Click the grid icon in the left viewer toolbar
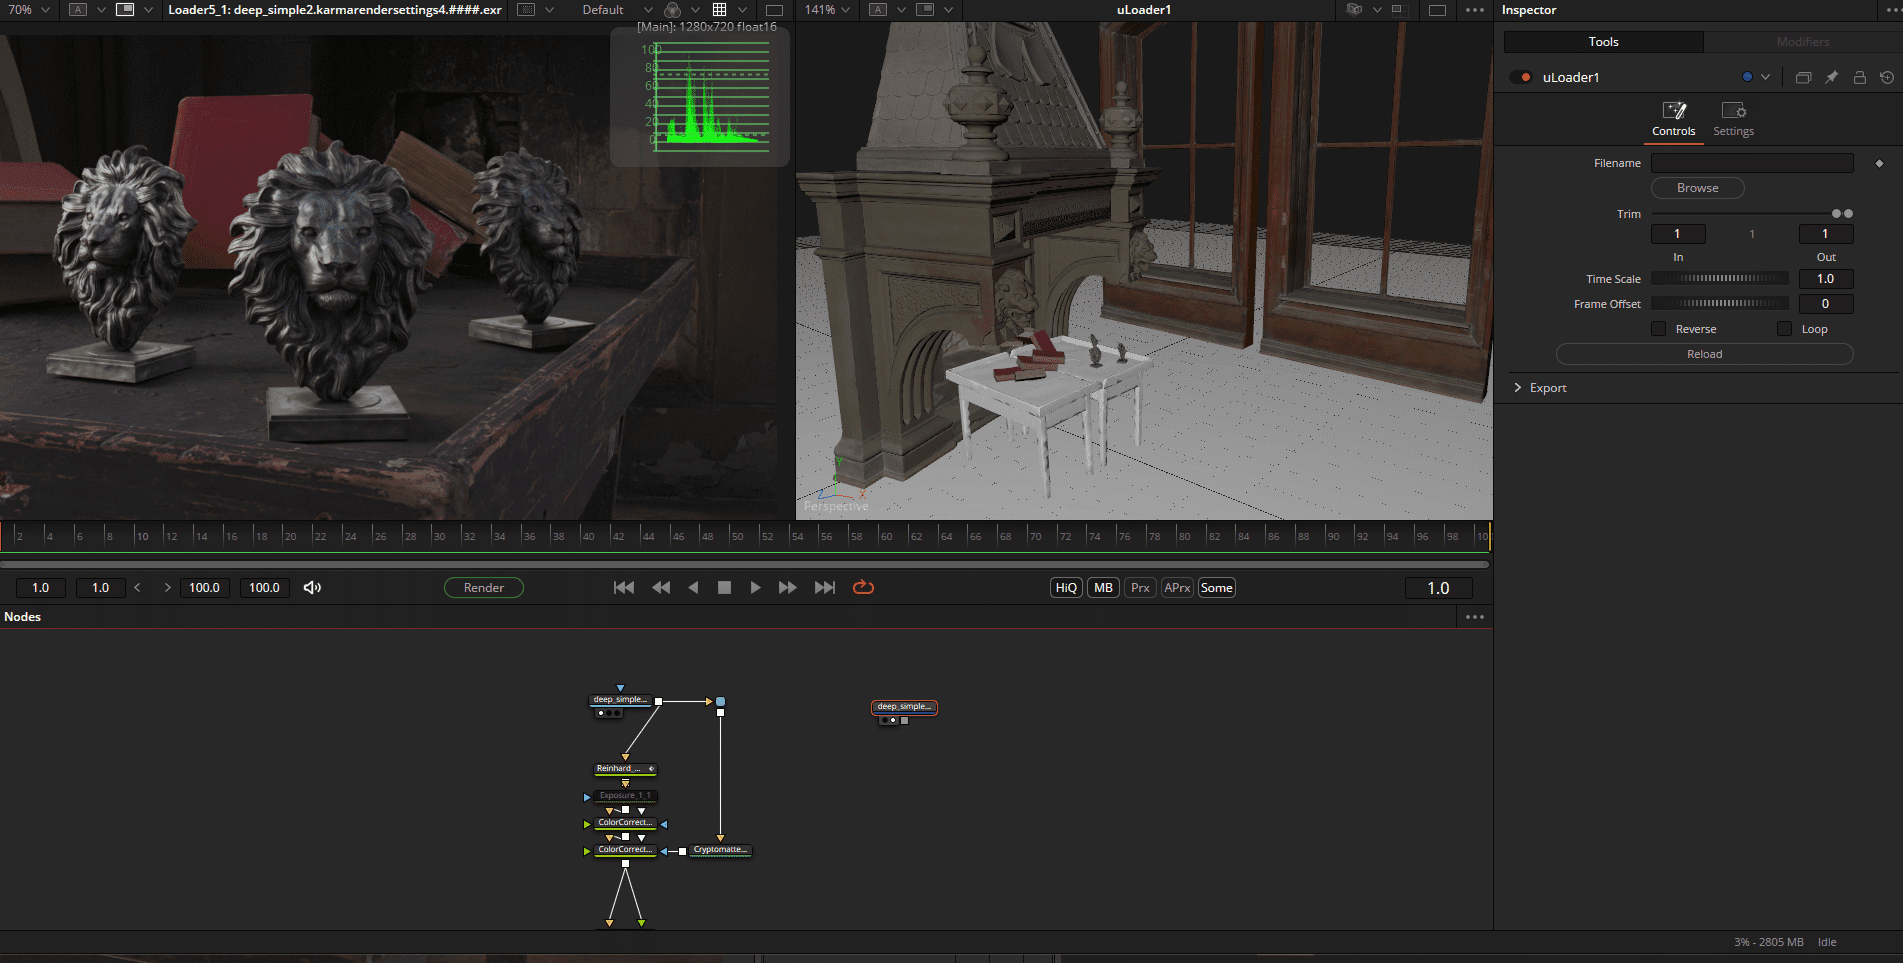 719,10
